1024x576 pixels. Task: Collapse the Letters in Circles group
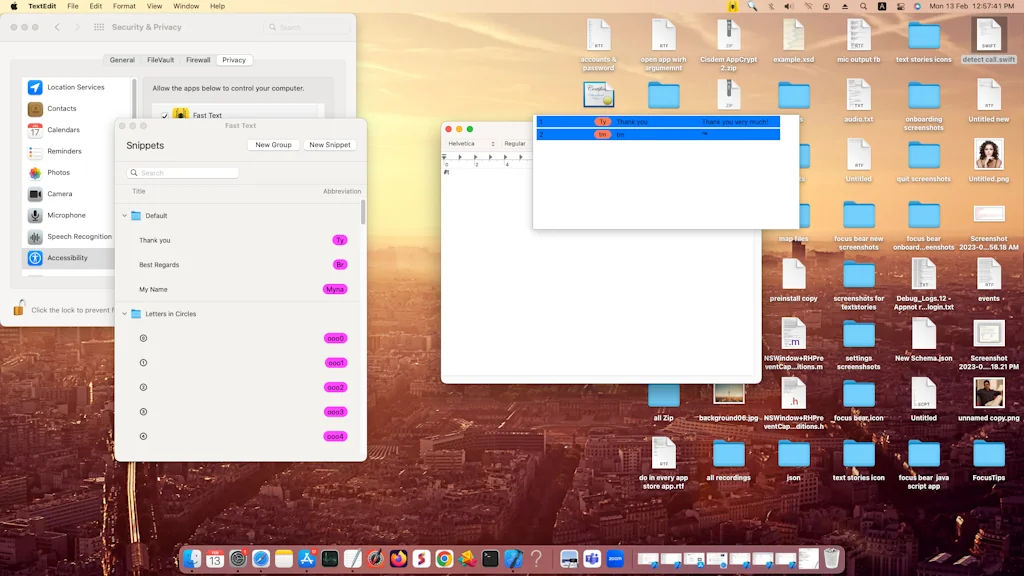pyautogui.click(x=124, y=314)
